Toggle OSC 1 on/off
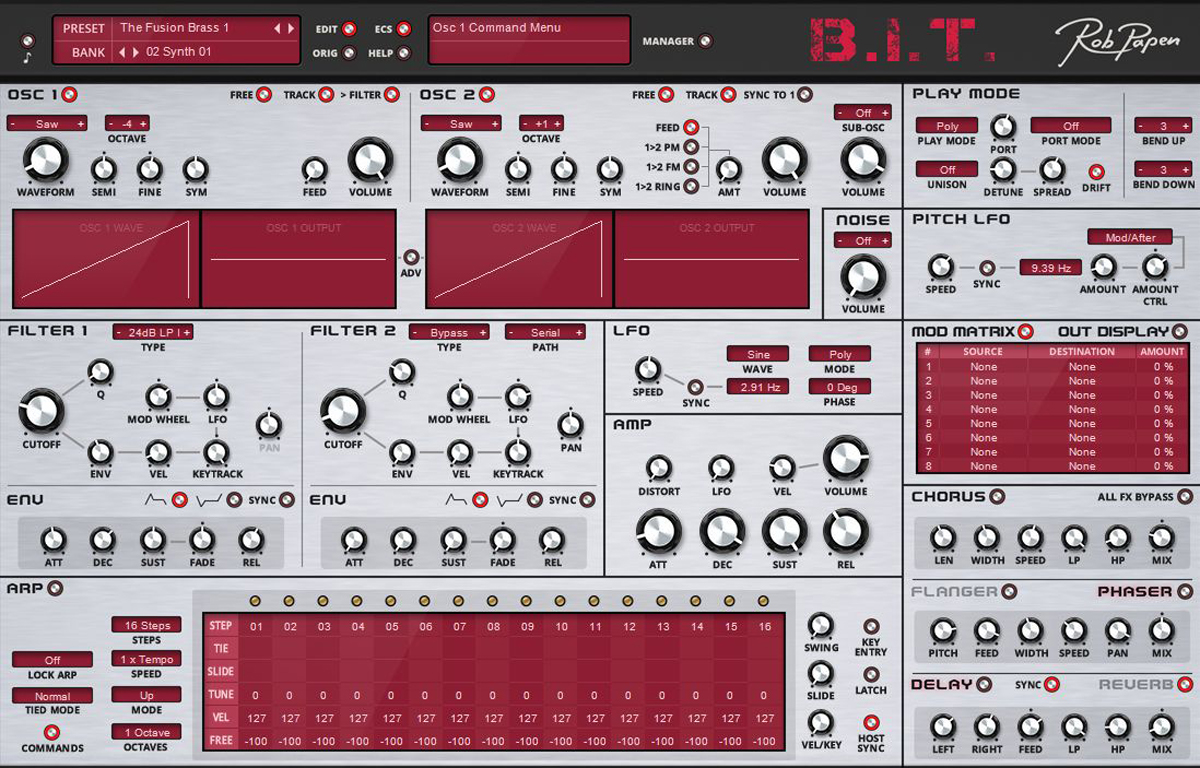This screenshot has width=1200, height=768. click(x=69, y=95)
